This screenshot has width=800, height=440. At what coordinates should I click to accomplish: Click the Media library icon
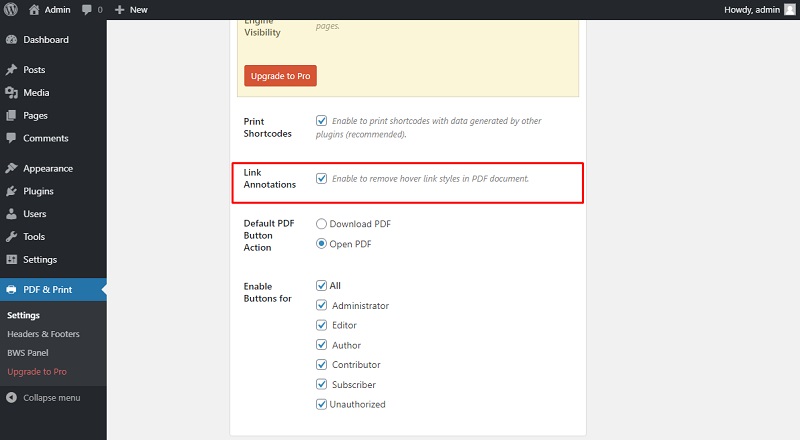click(x=11, y=92)
